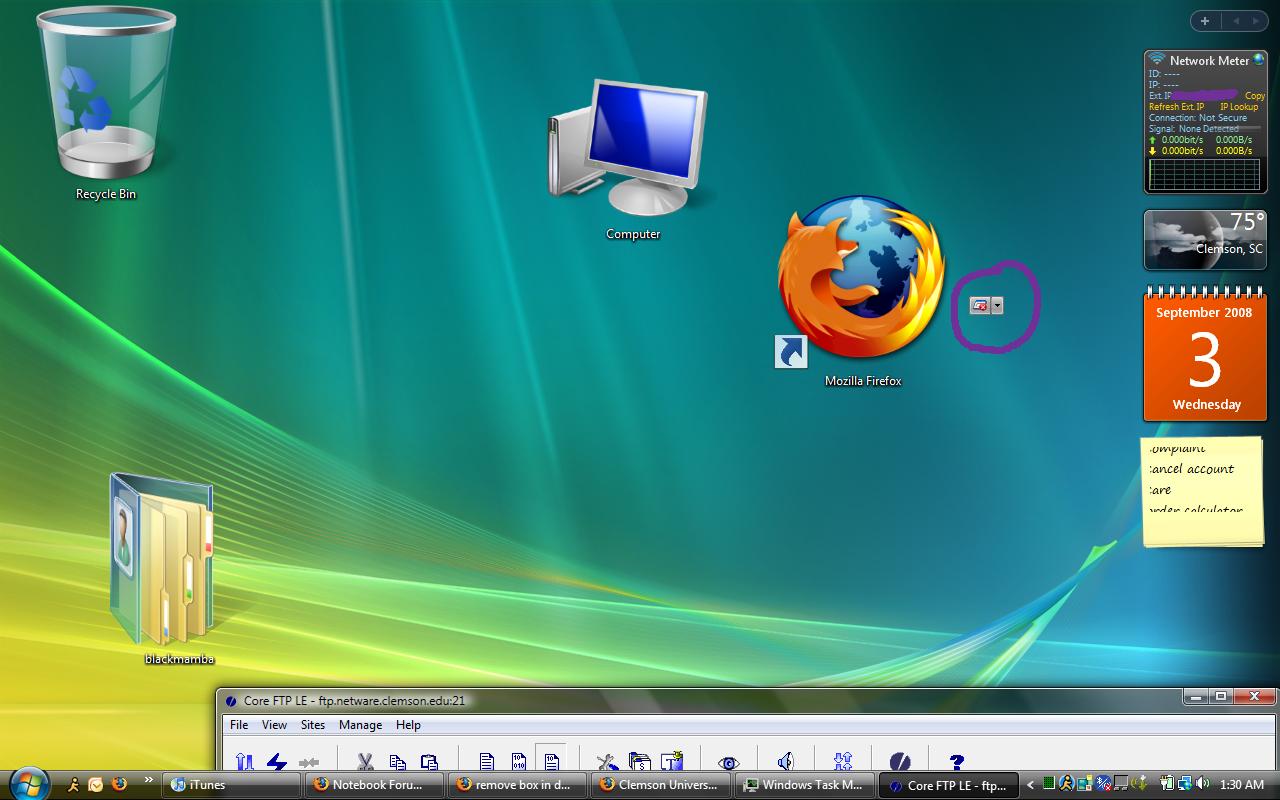This screenshot has width=1280, height=800.
Task: Open the weather gadget showing Clemson, SC
Action: point(1205,240)
